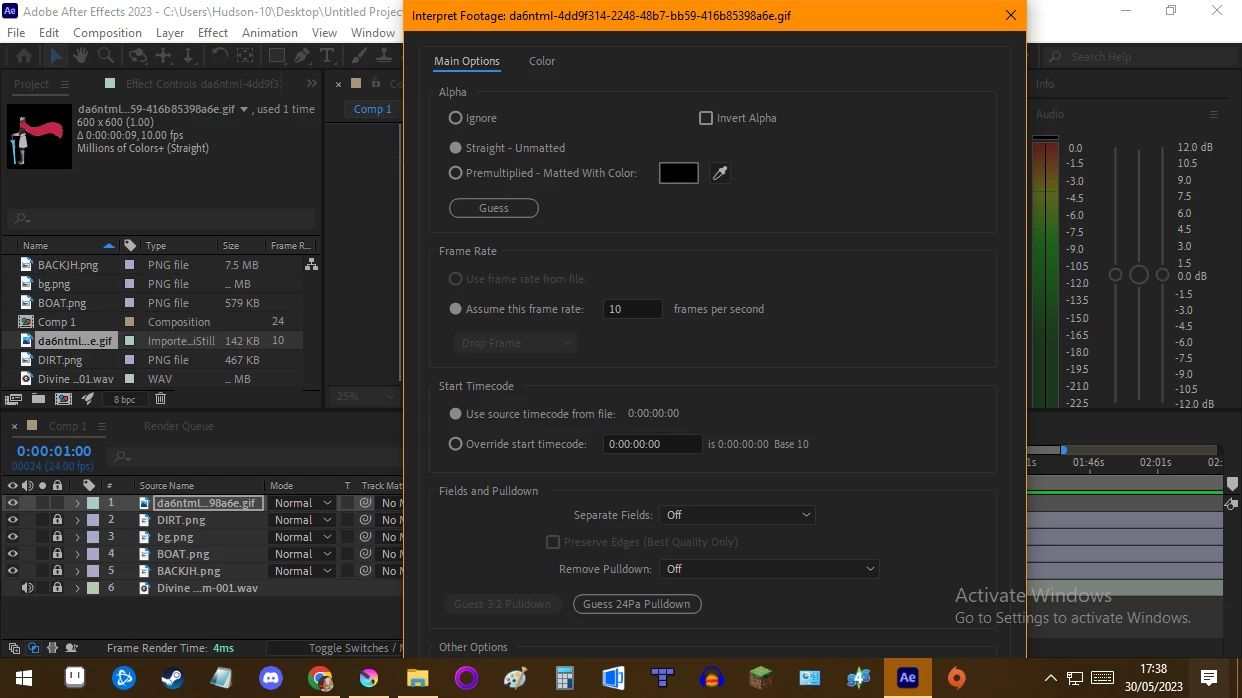1242x698 pixels.
Task: Click the eyedropper next to matte color
Action: click(719, 173)
